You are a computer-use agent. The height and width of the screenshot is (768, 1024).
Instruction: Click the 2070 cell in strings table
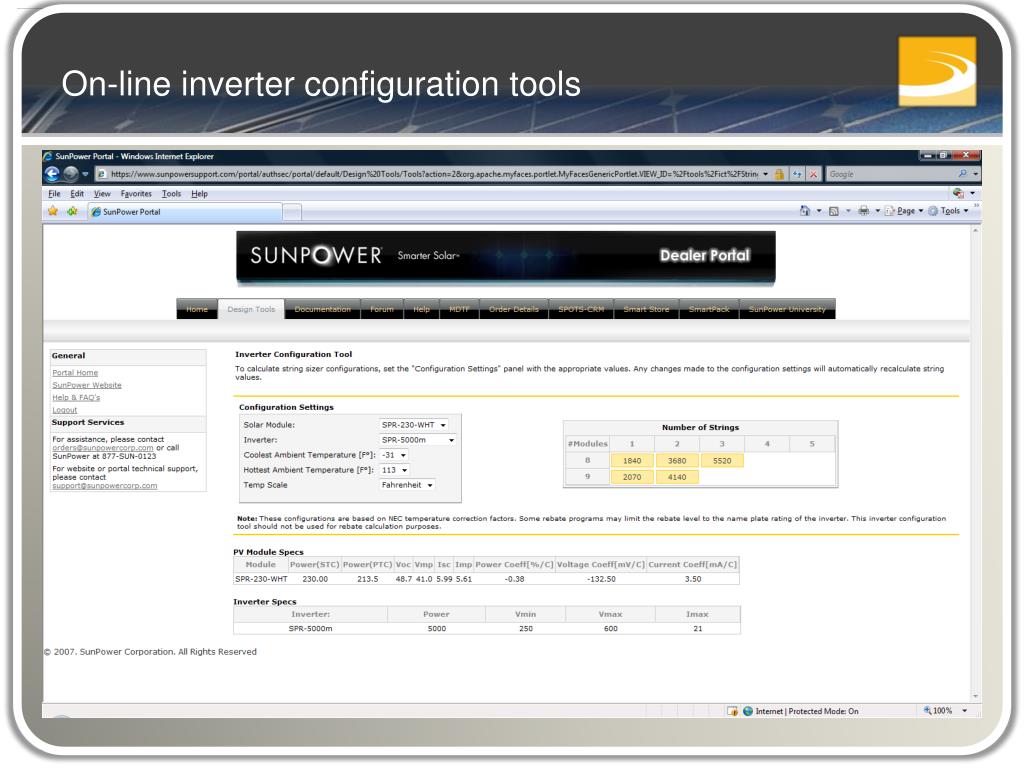pyautogui.click(x=632, y=477)
